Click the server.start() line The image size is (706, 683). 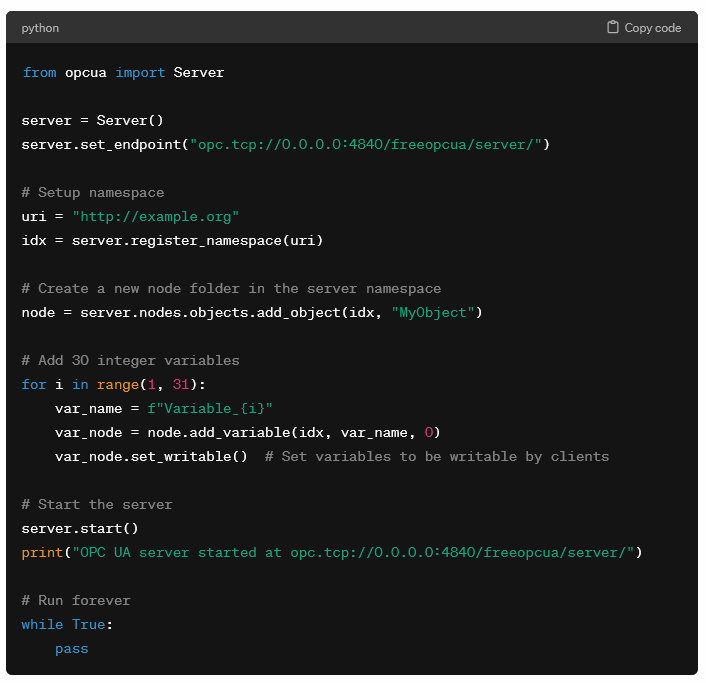pyautogui.click(x=80, y=529)
